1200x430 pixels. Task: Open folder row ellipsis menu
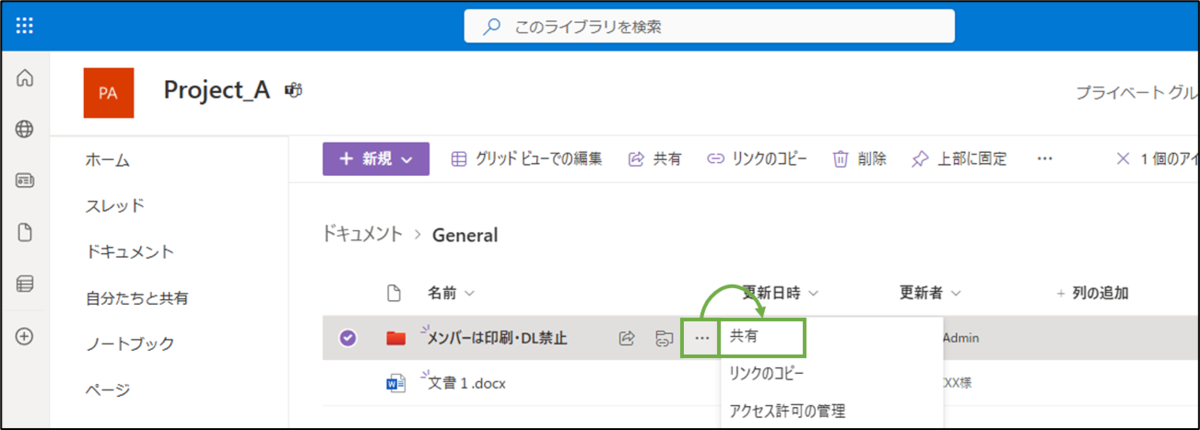[701, 338]
